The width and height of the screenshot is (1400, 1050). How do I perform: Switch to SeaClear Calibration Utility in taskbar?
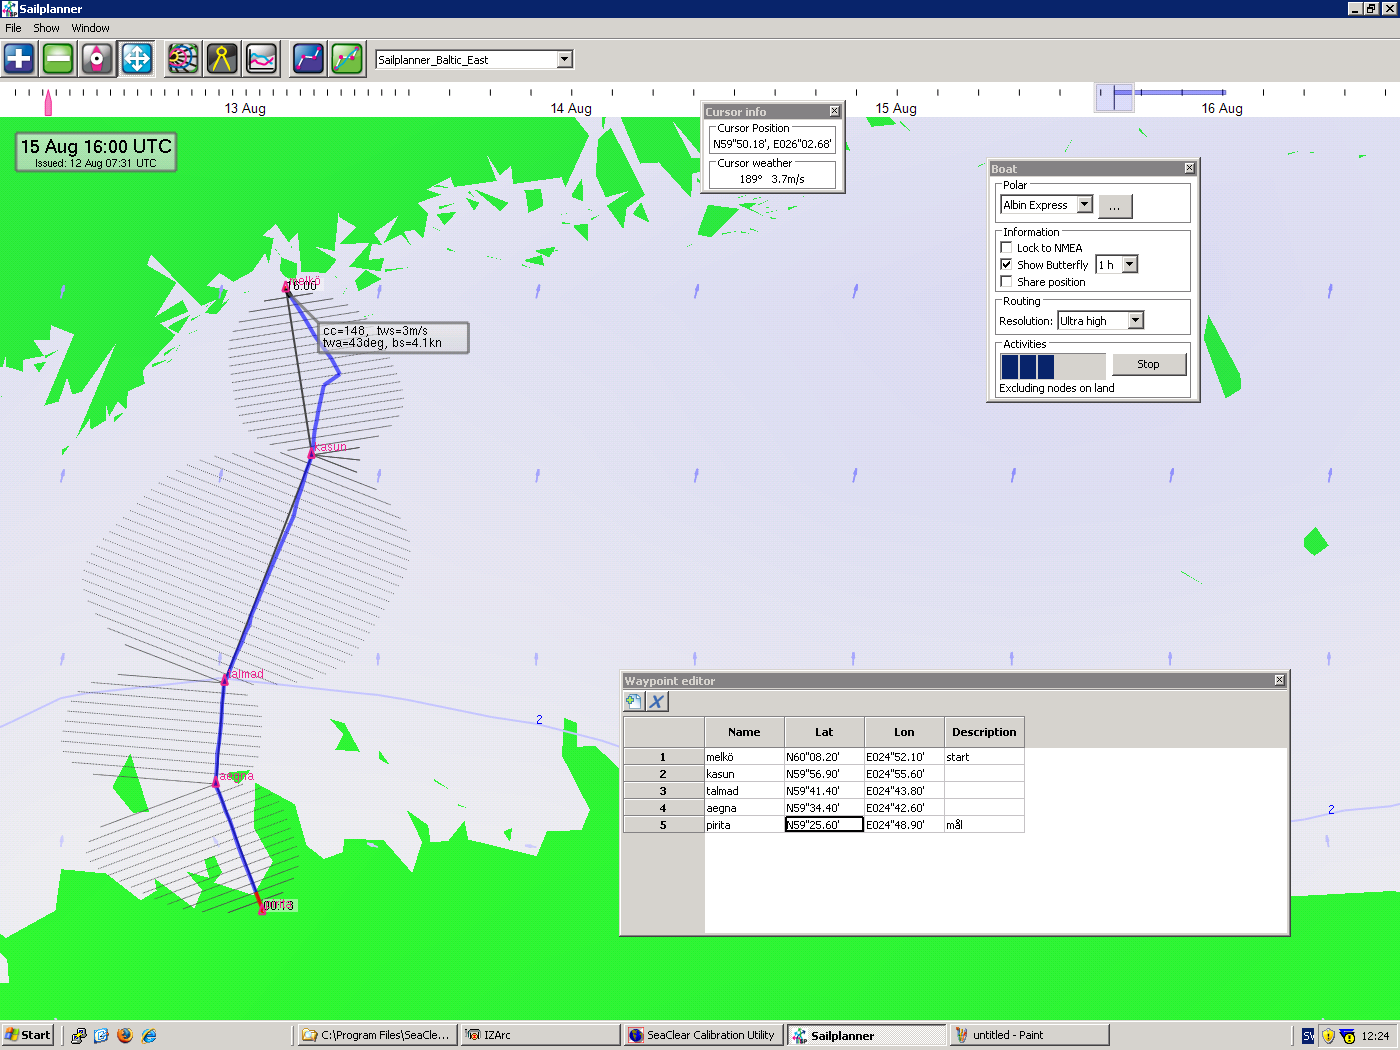click(703, 1035)
